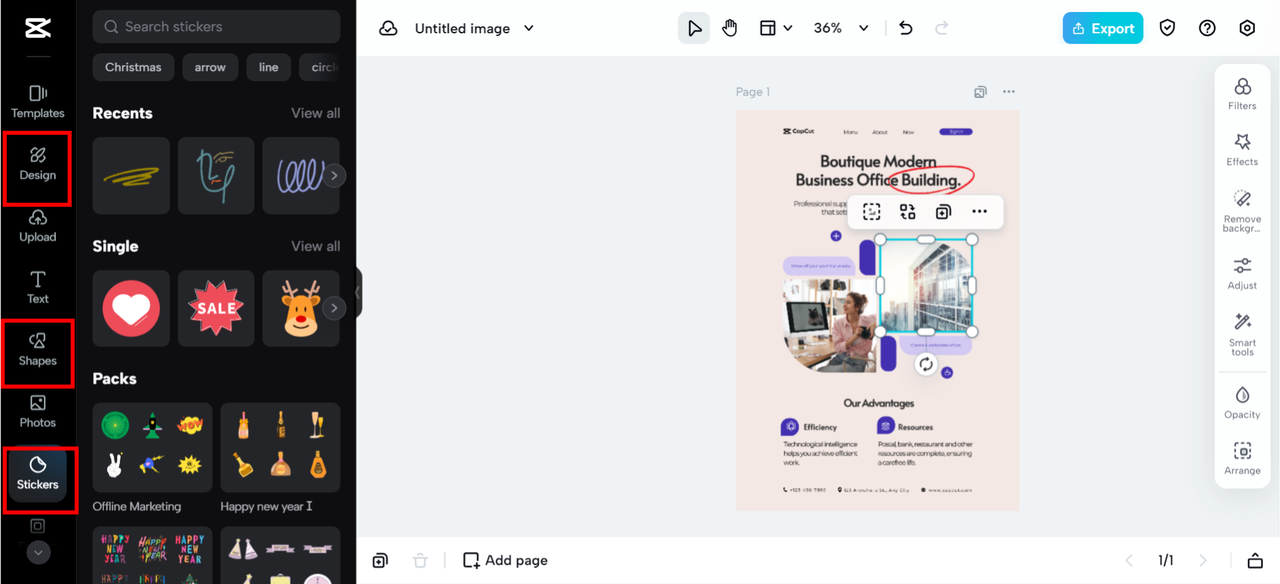The height and width of the screenshot is (584, 1280).
Task: Undo the last action
Action: click(906, 28)
